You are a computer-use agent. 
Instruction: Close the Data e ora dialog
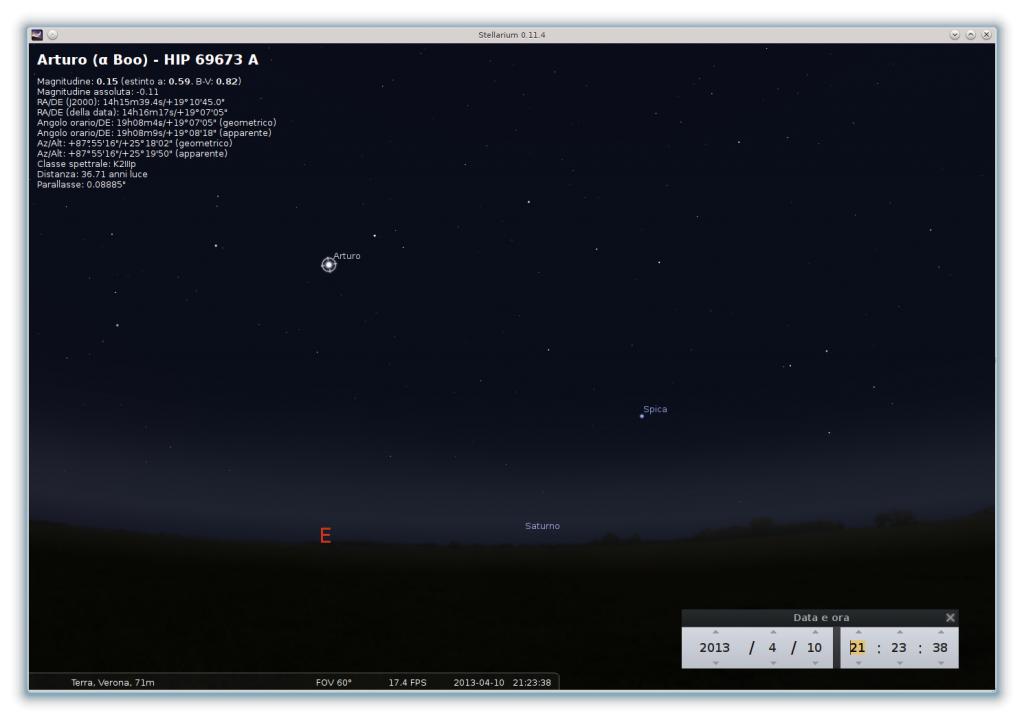(x=950, y=617)
